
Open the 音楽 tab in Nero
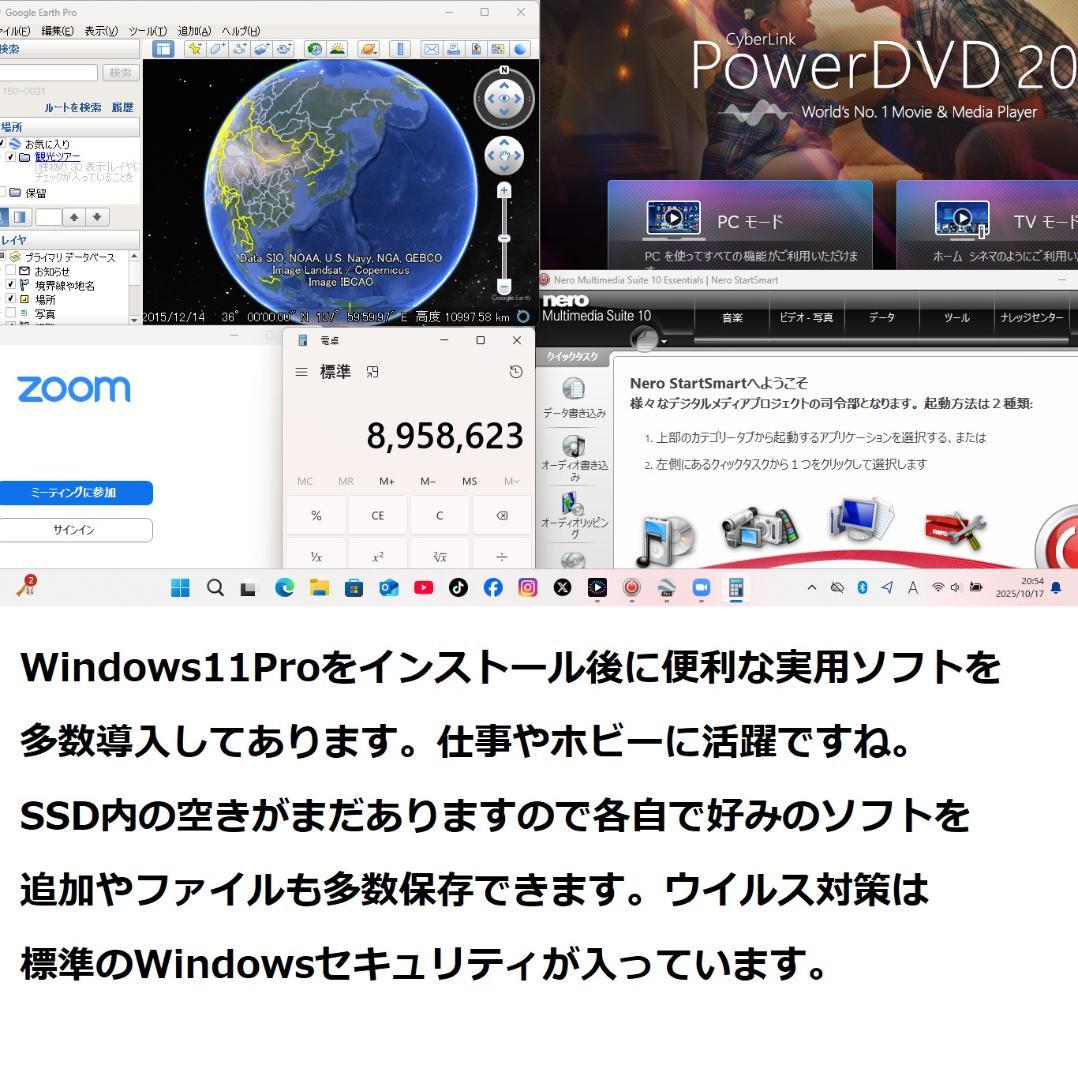[x=732, y=318]
